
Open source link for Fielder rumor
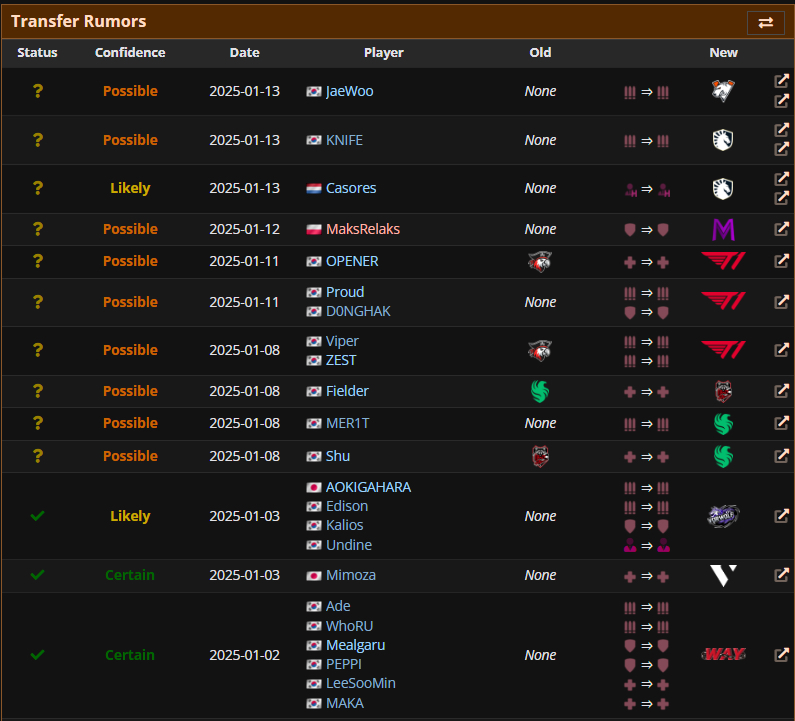click(x=781, y=390)
